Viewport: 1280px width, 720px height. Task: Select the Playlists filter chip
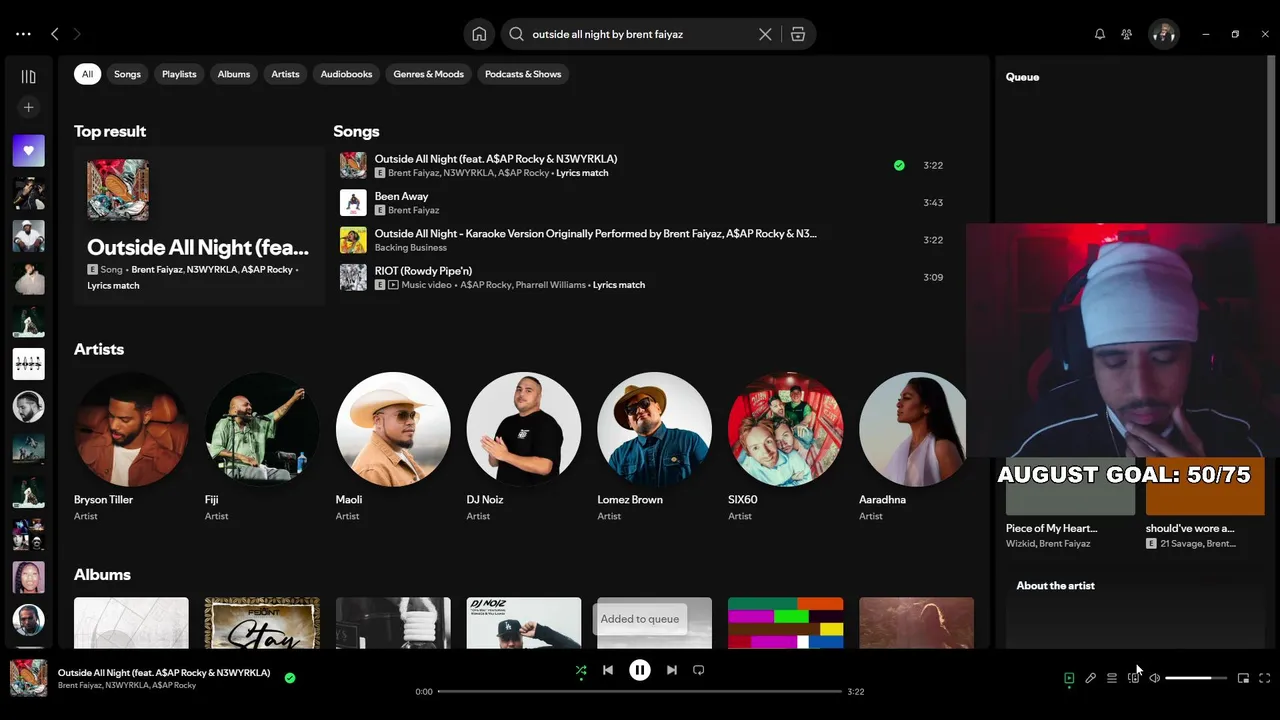[x=179, y=74]
